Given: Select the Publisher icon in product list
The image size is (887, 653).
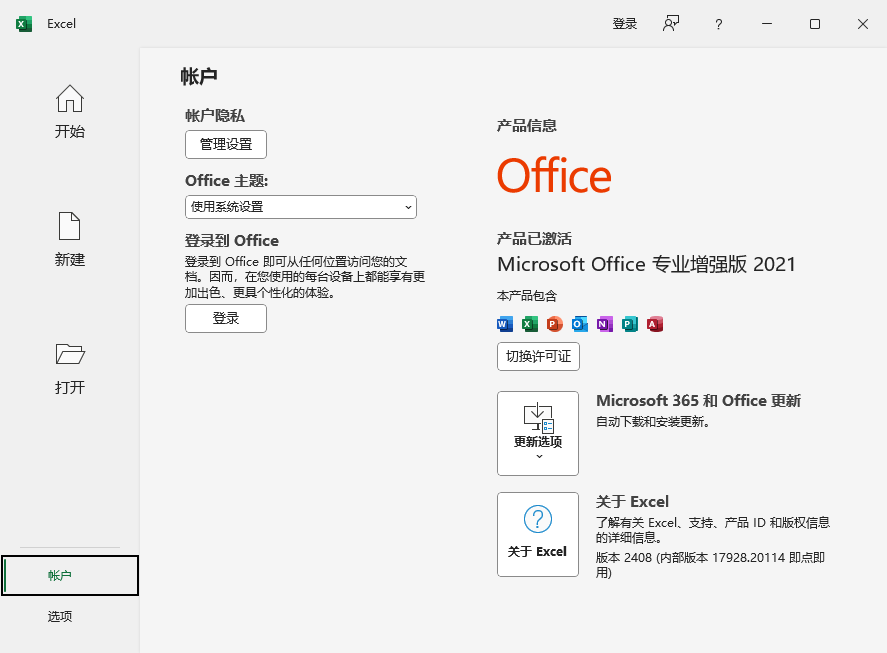Looking at the screenshot, I should click(629, 324).
